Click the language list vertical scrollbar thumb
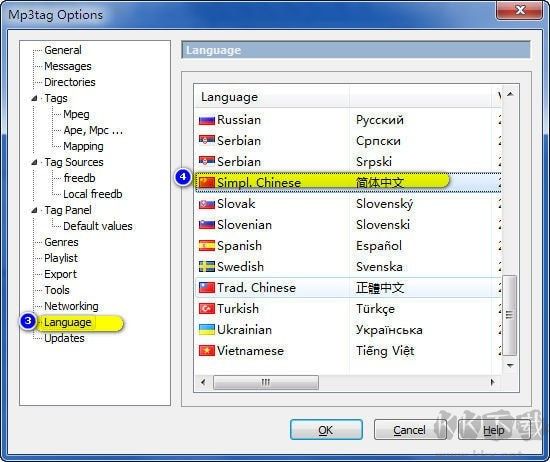This screenshot has width=550, height=462. click(510, 315)
